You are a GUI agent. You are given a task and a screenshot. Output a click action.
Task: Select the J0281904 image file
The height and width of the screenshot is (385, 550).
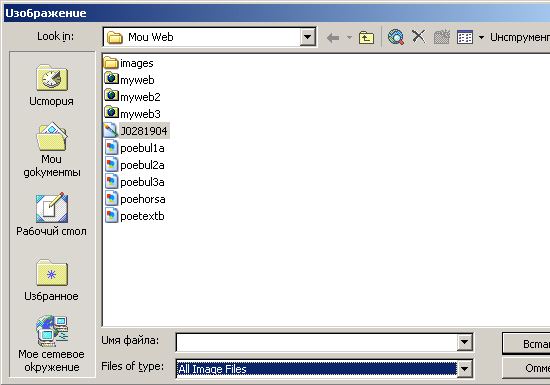(136, 131)
